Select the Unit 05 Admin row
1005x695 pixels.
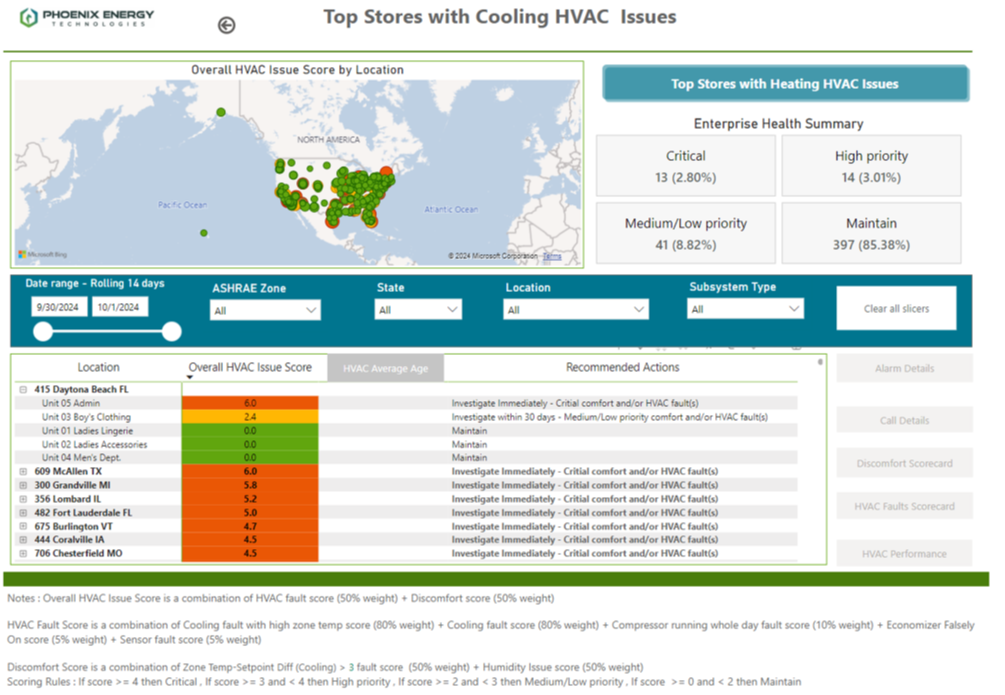click(x=406, y=403)
